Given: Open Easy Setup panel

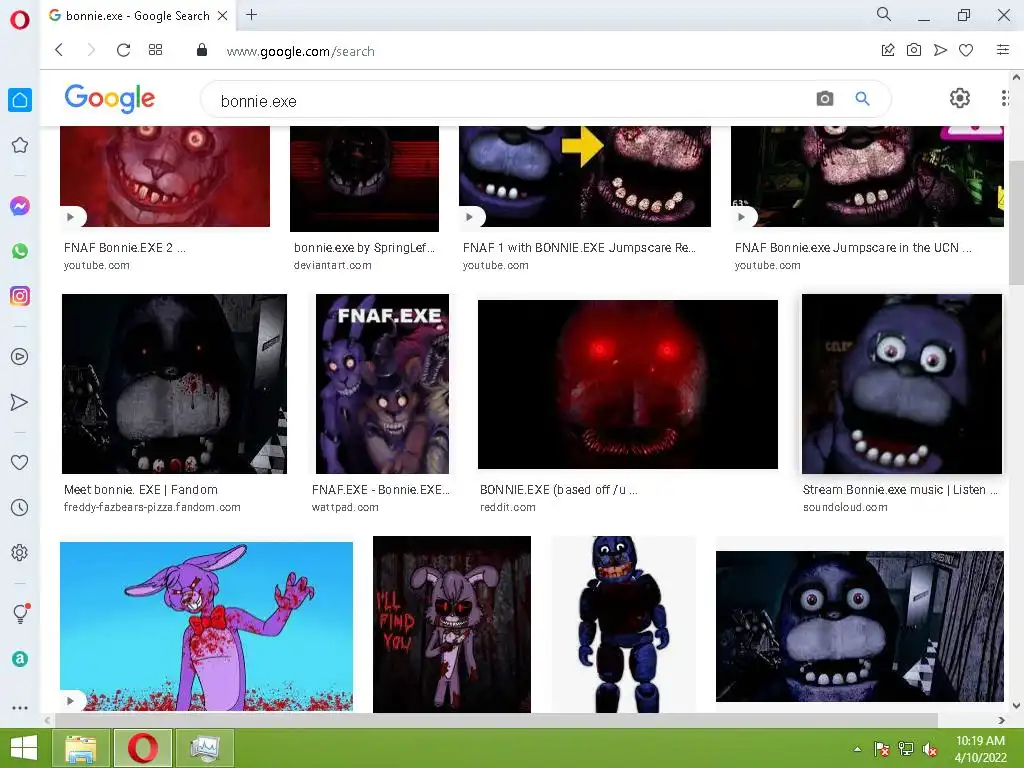Looking at the screenshot, I should pyautogui.click(x=1003, y=50).
